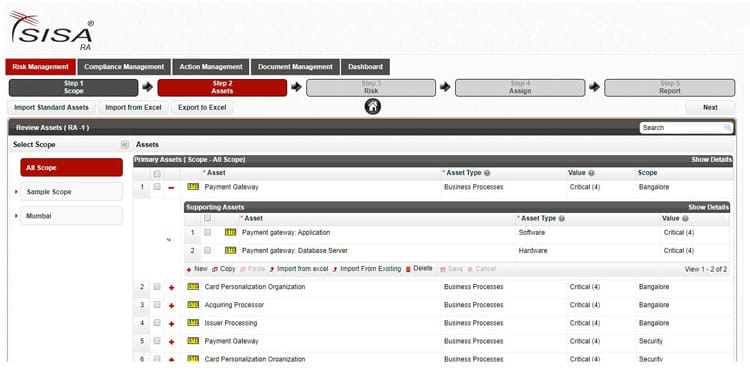Viewport: 750px width, 384px height.
Task: Click asset icon beside row 2 Card Personalization Organization
Action: [x=193, y=287]
